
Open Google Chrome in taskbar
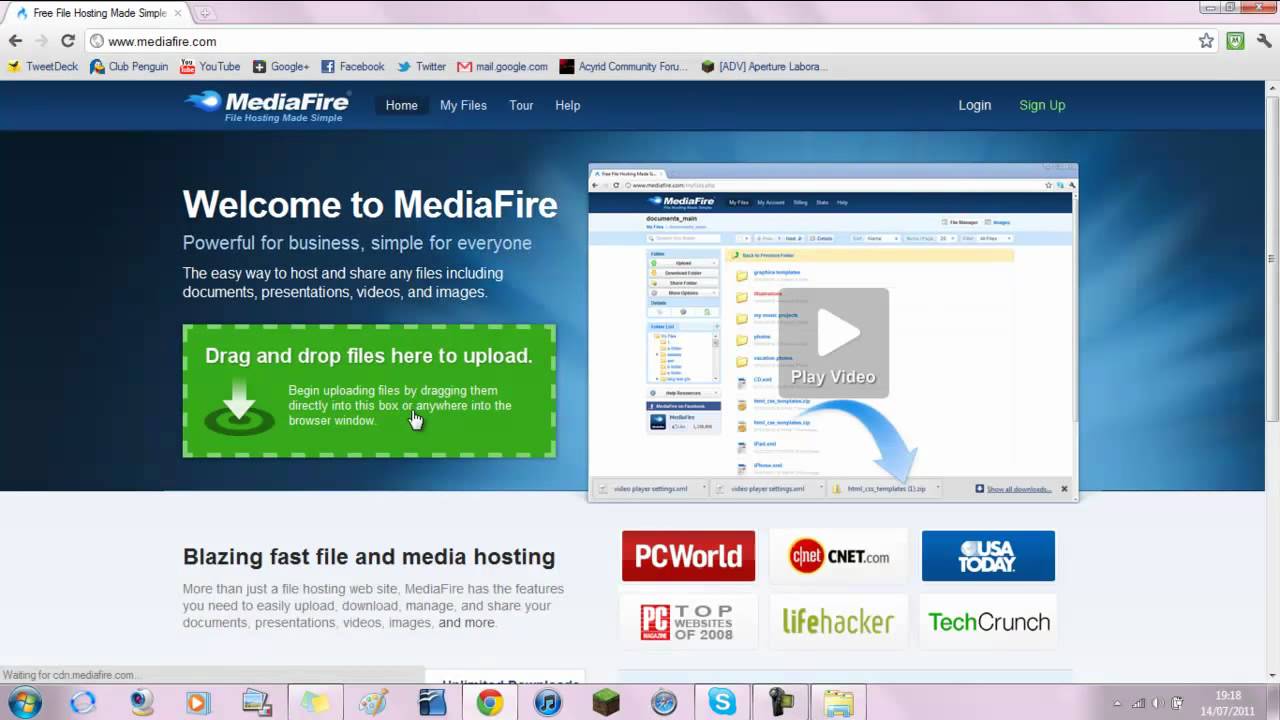tap(489, 703)
